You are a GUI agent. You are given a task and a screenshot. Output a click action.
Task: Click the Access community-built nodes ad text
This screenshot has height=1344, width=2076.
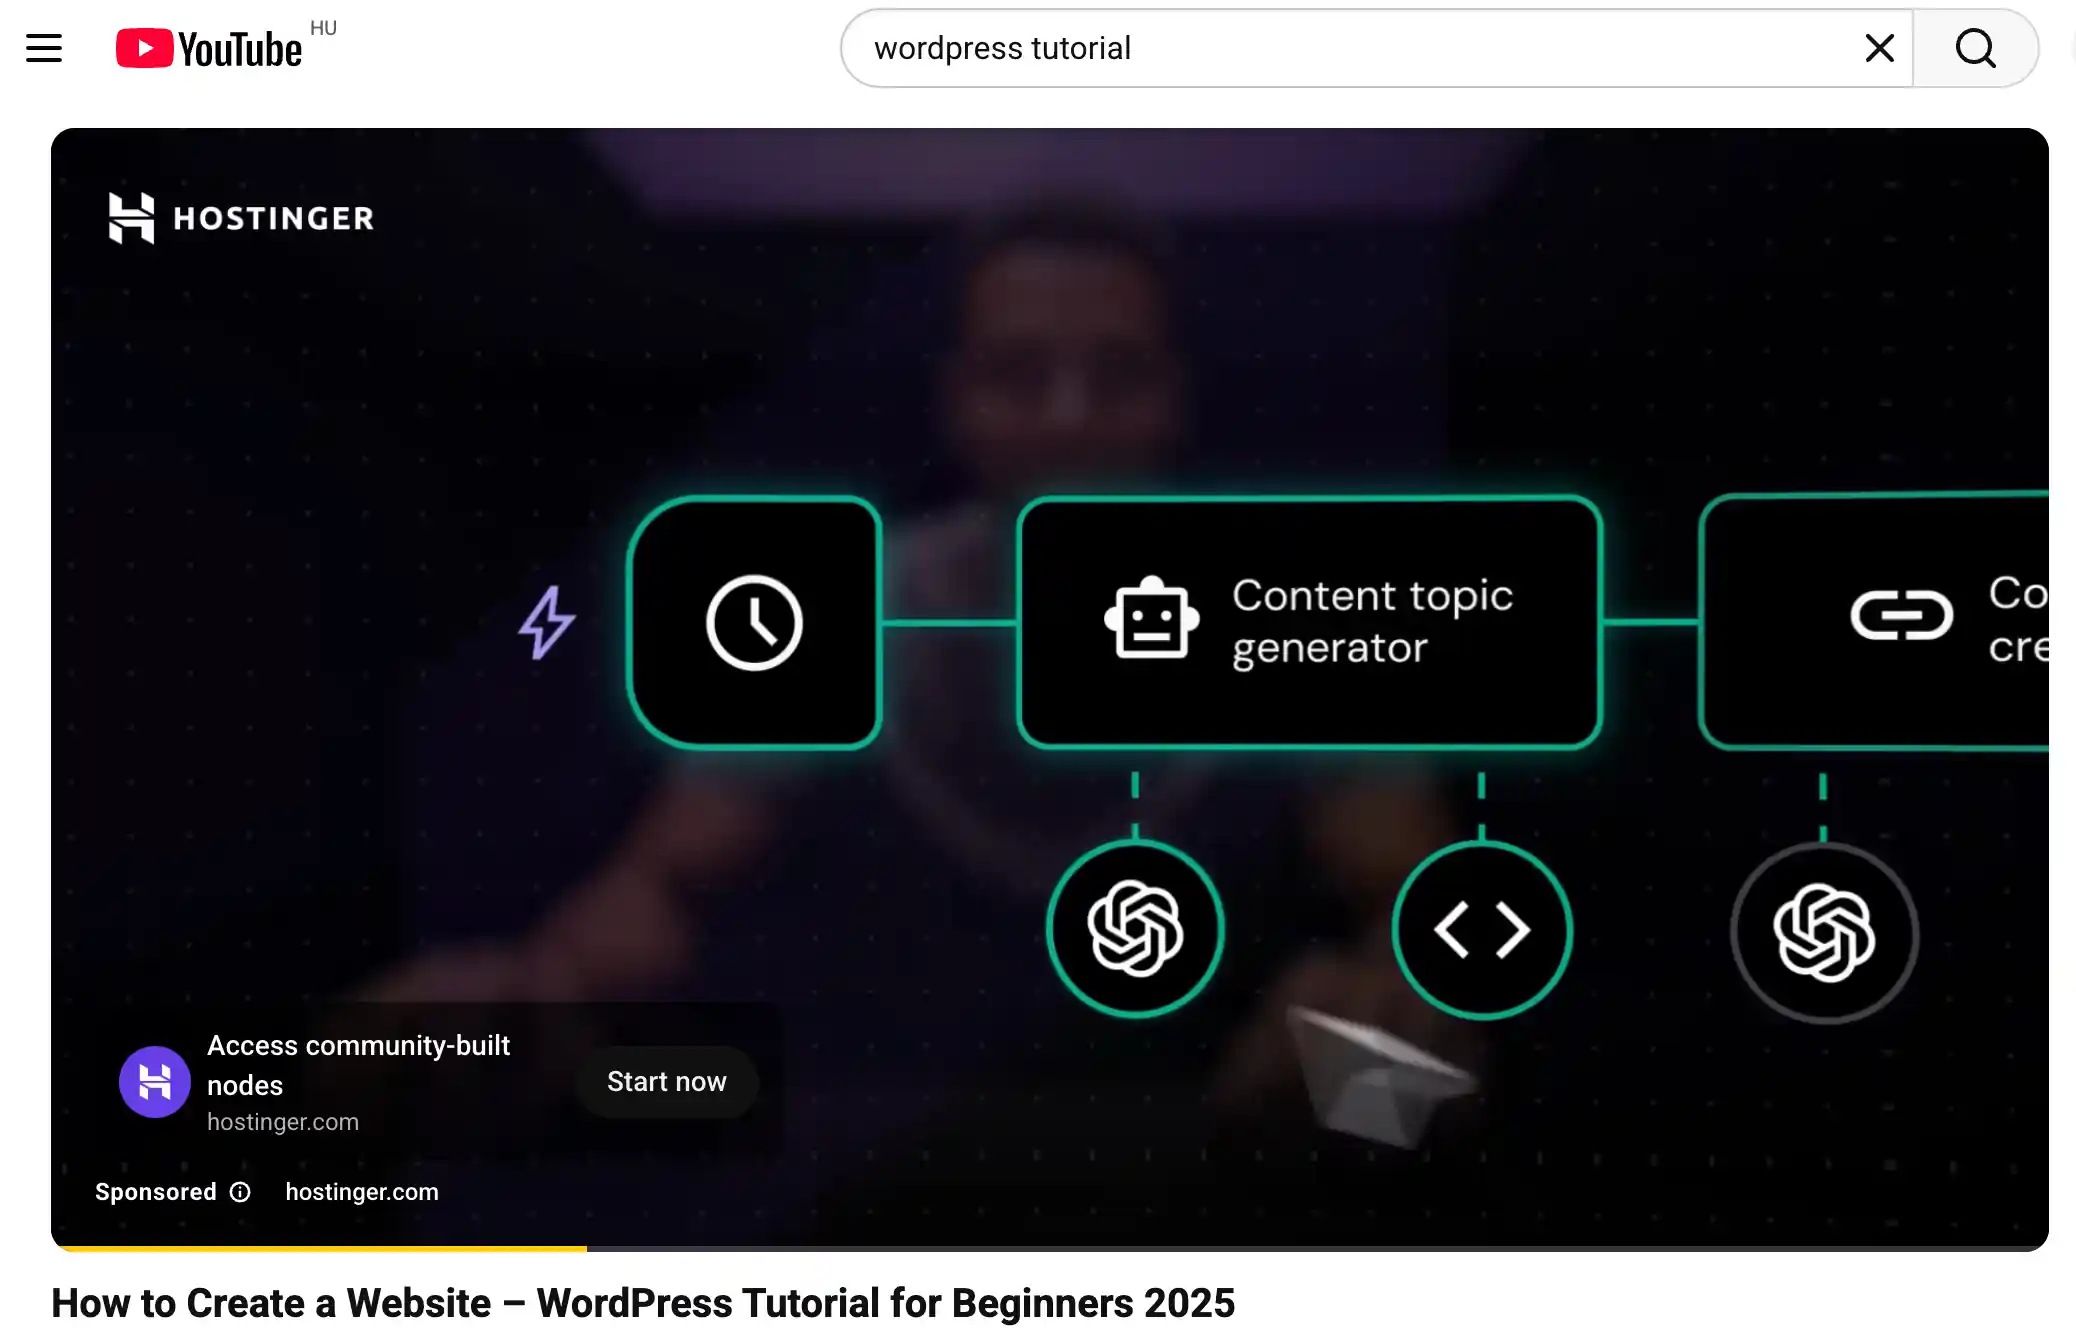(358, 1064)
